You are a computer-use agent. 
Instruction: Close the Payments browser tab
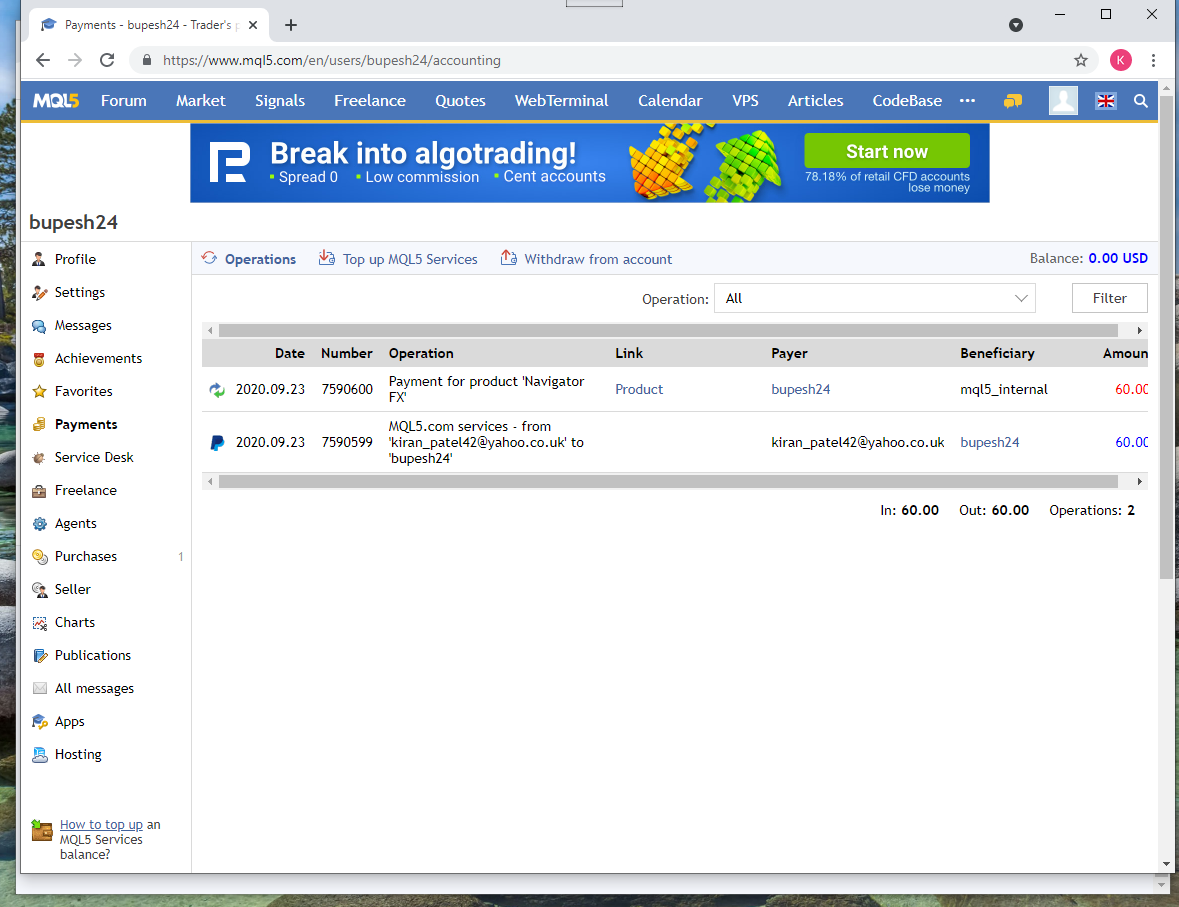coord(253,25)
